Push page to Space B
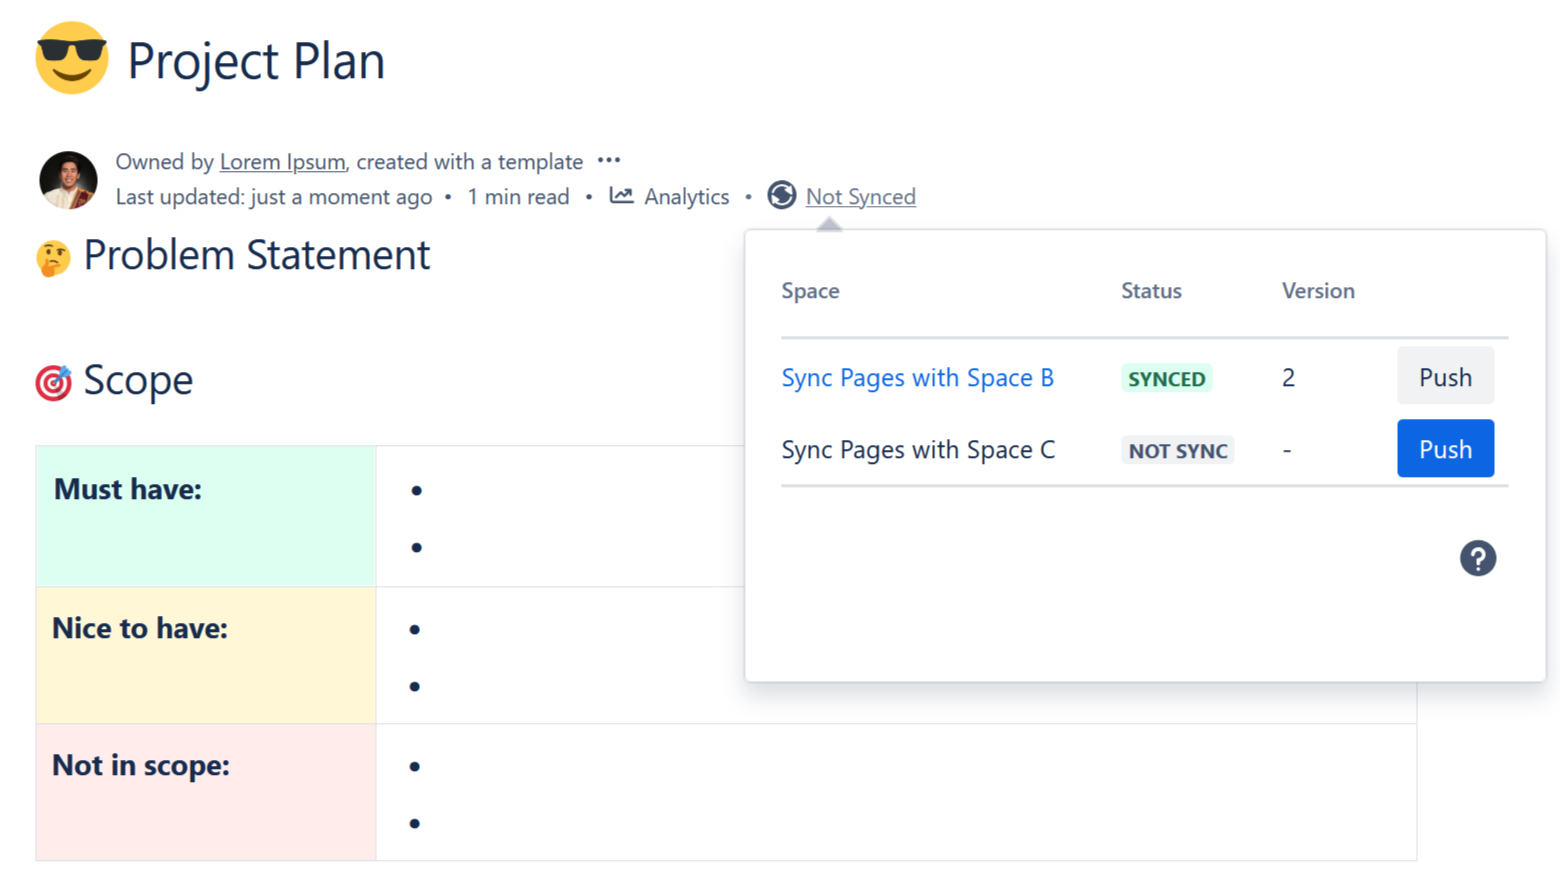Screen dimensions: 1560x888 (1445, 377)
